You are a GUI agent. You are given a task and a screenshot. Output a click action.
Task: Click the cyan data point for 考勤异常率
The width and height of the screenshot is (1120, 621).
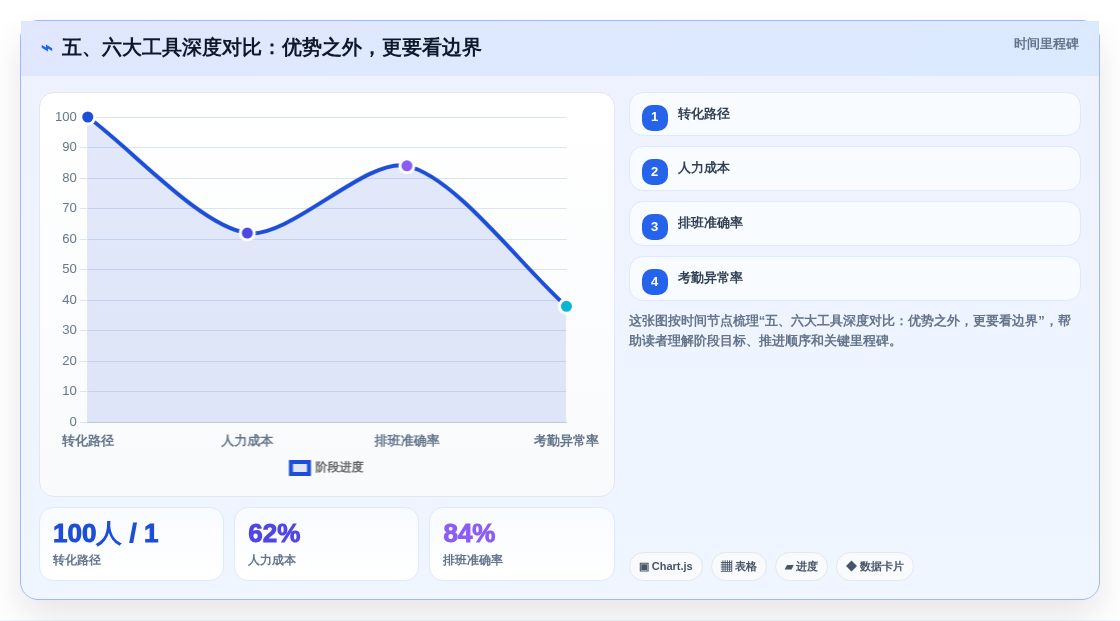click(566, 307)
